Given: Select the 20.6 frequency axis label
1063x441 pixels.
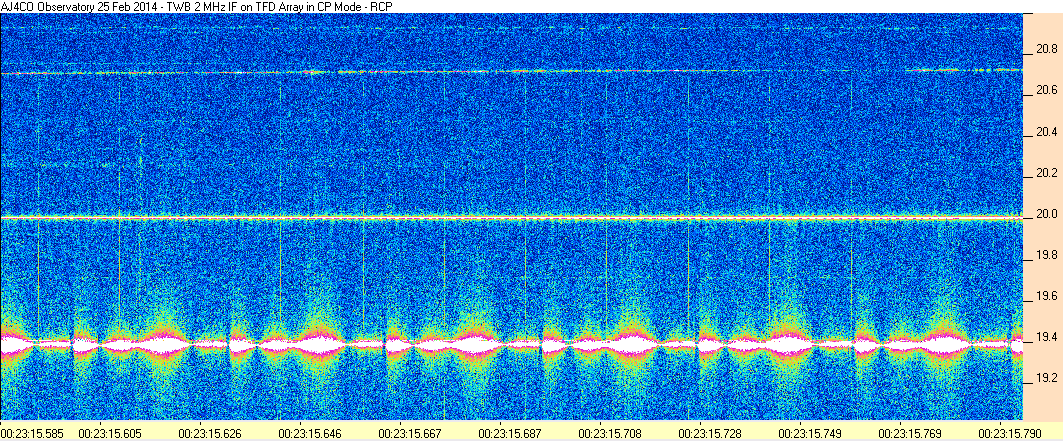Looking at the screenshot, I should [x=1047, y=91].
